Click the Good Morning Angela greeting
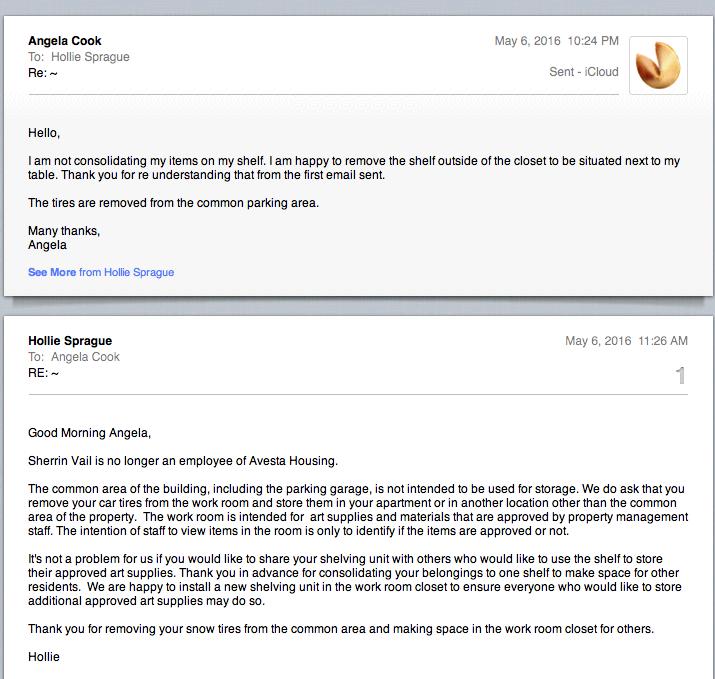The image size is (715, 679). point(89,433)
